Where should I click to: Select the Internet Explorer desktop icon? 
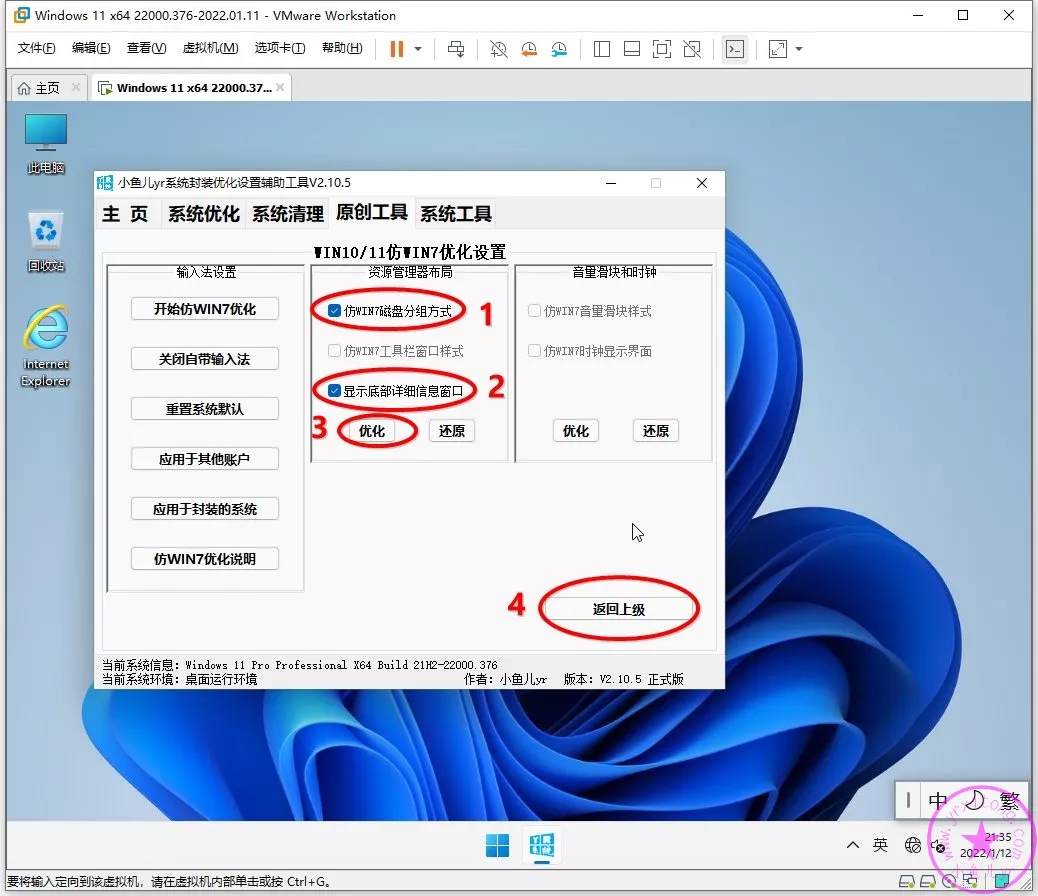click(46, 346)
